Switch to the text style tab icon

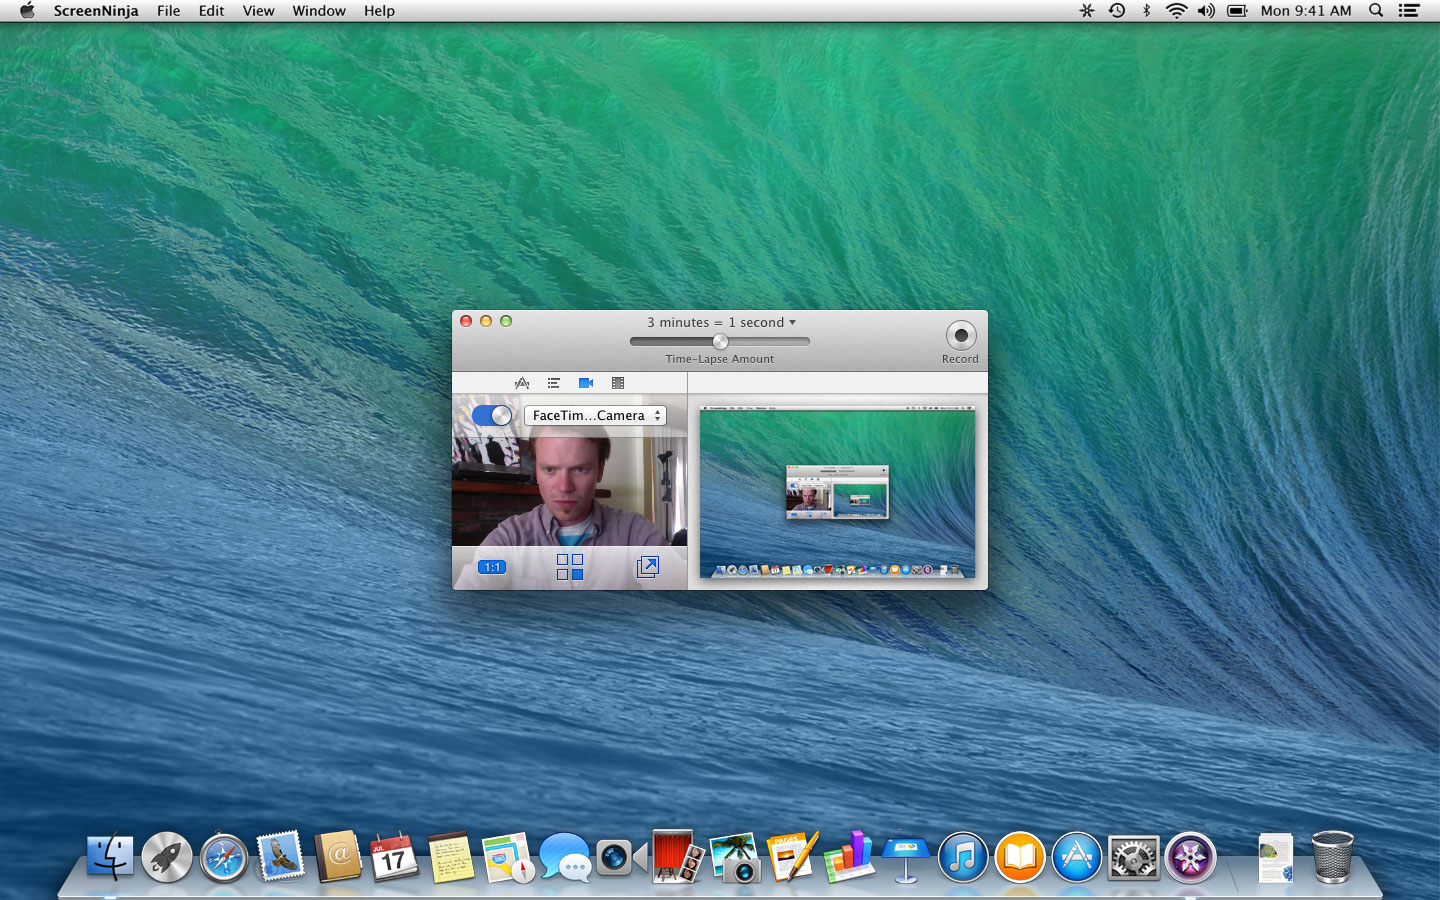click(x=521, y=383)
